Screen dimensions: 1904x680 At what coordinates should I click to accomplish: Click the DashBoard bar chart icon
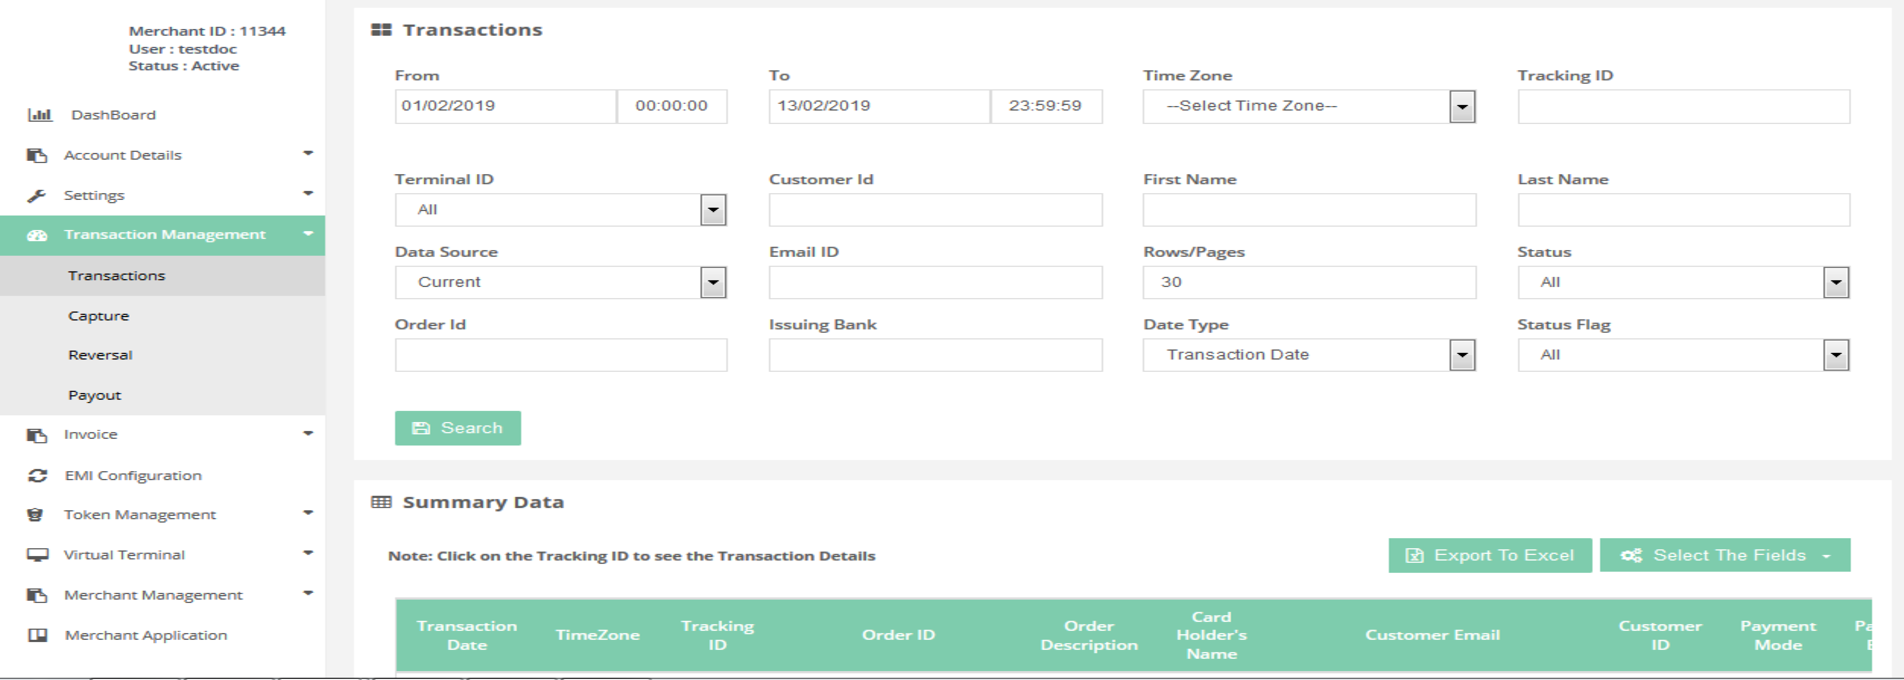click(x=39, y=115)
